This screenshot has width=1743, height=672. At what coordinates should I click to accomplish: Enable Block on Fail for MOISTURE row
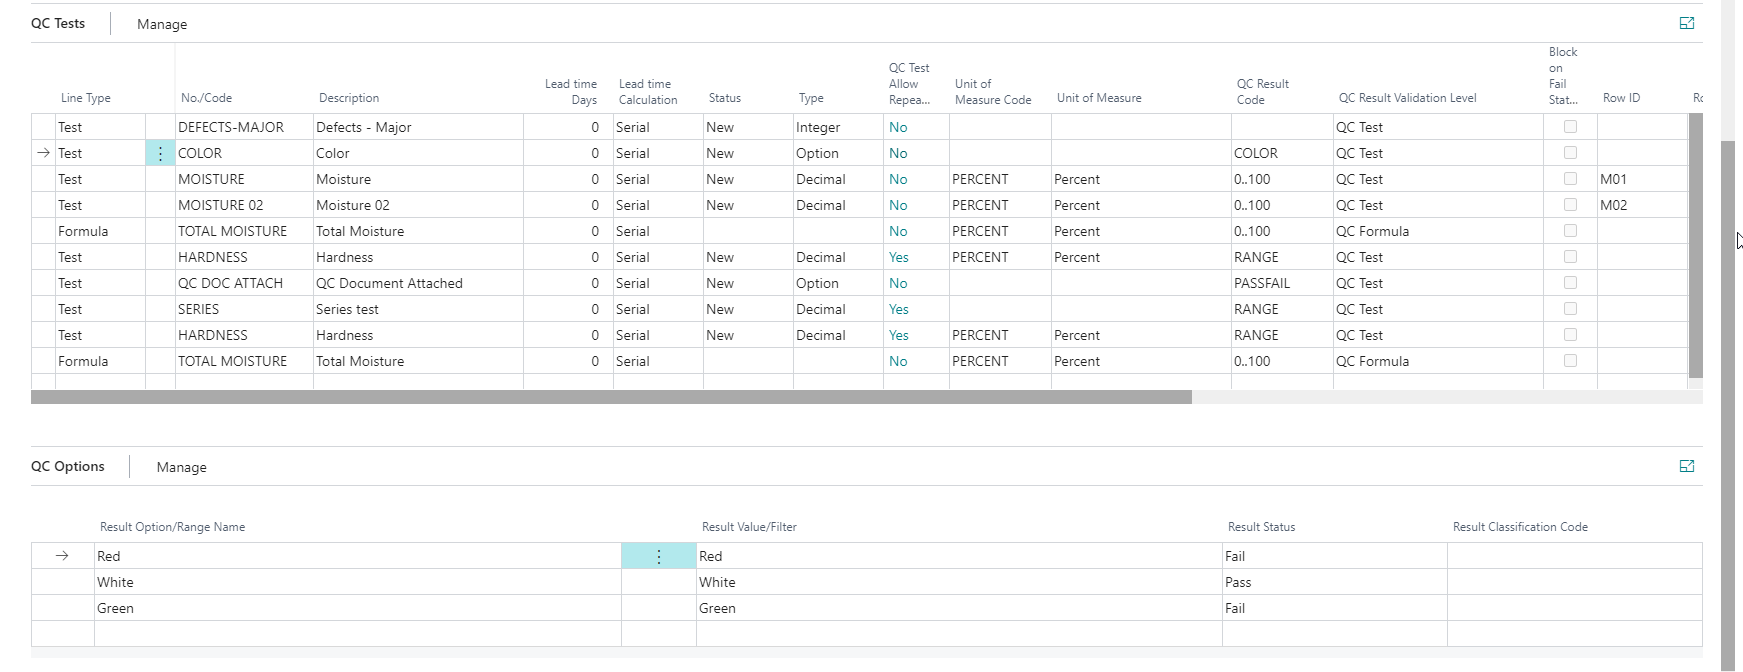click(x=1569, y=180)
